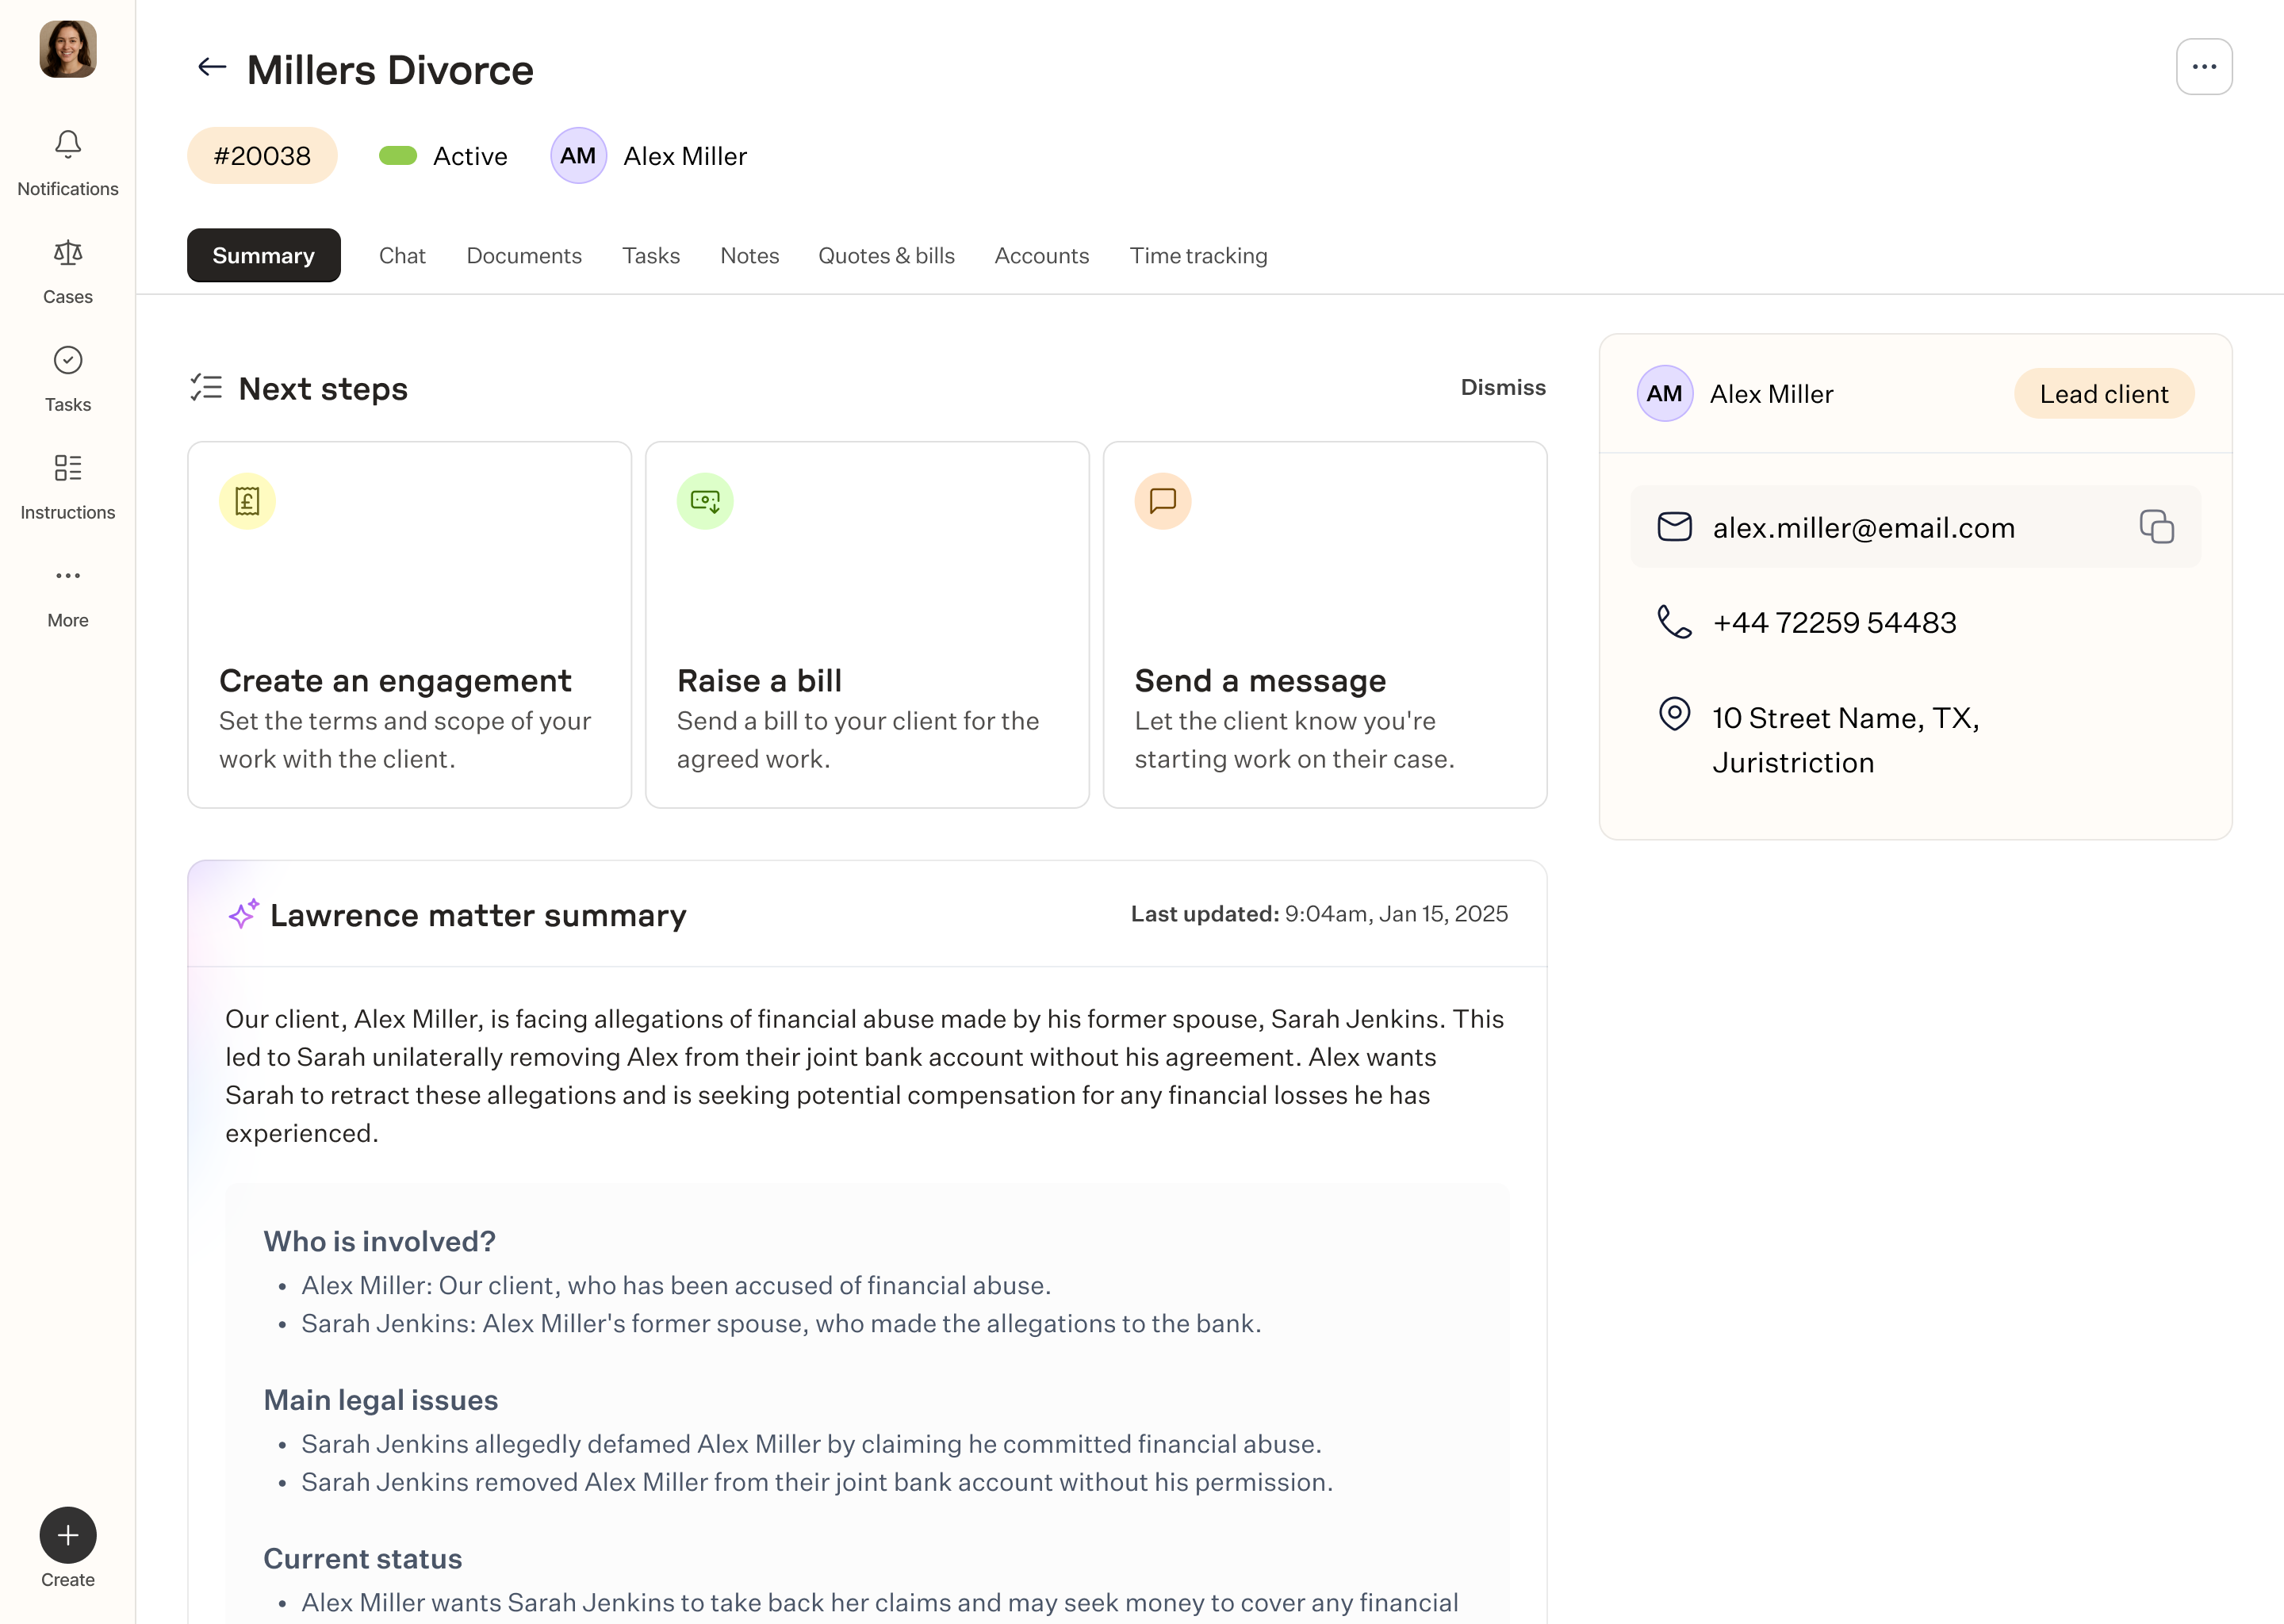This screenshot has width=2284, height=1624.
Task: Click the sparkle icon beside matter summary
Action: tap(243, 914)
